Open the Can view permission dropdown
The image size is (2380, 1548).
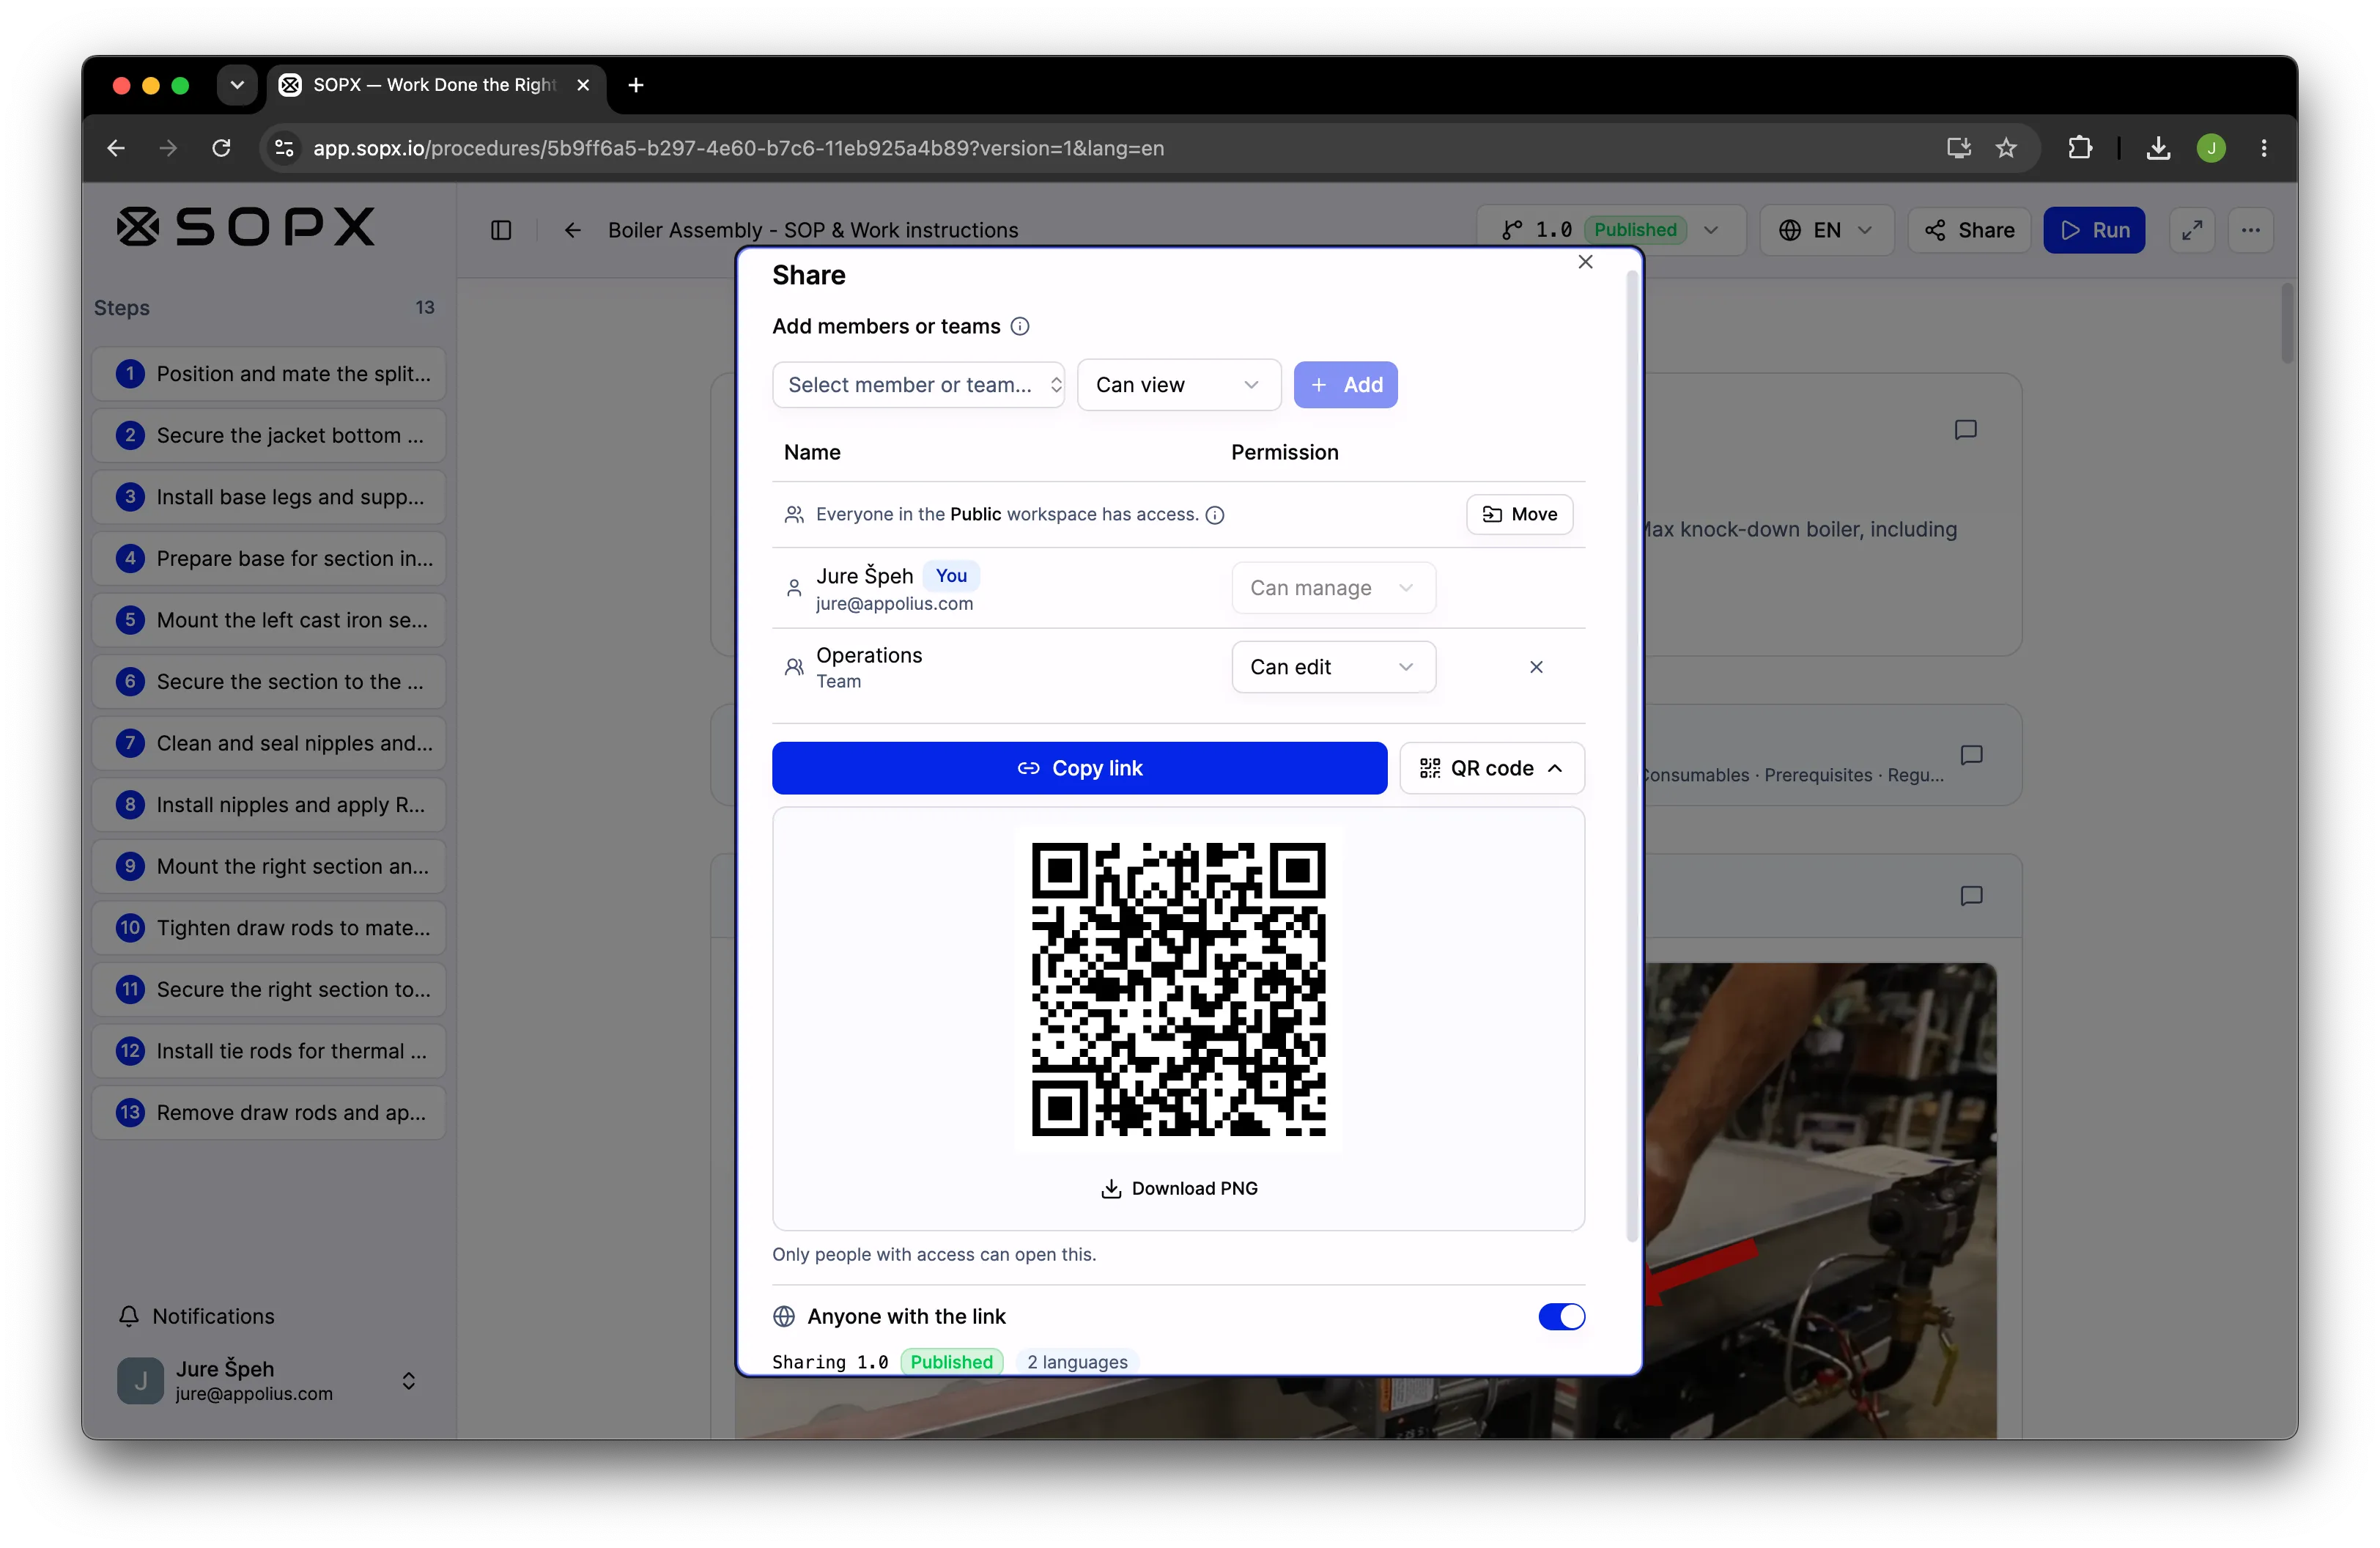[x=1178, y=385]
